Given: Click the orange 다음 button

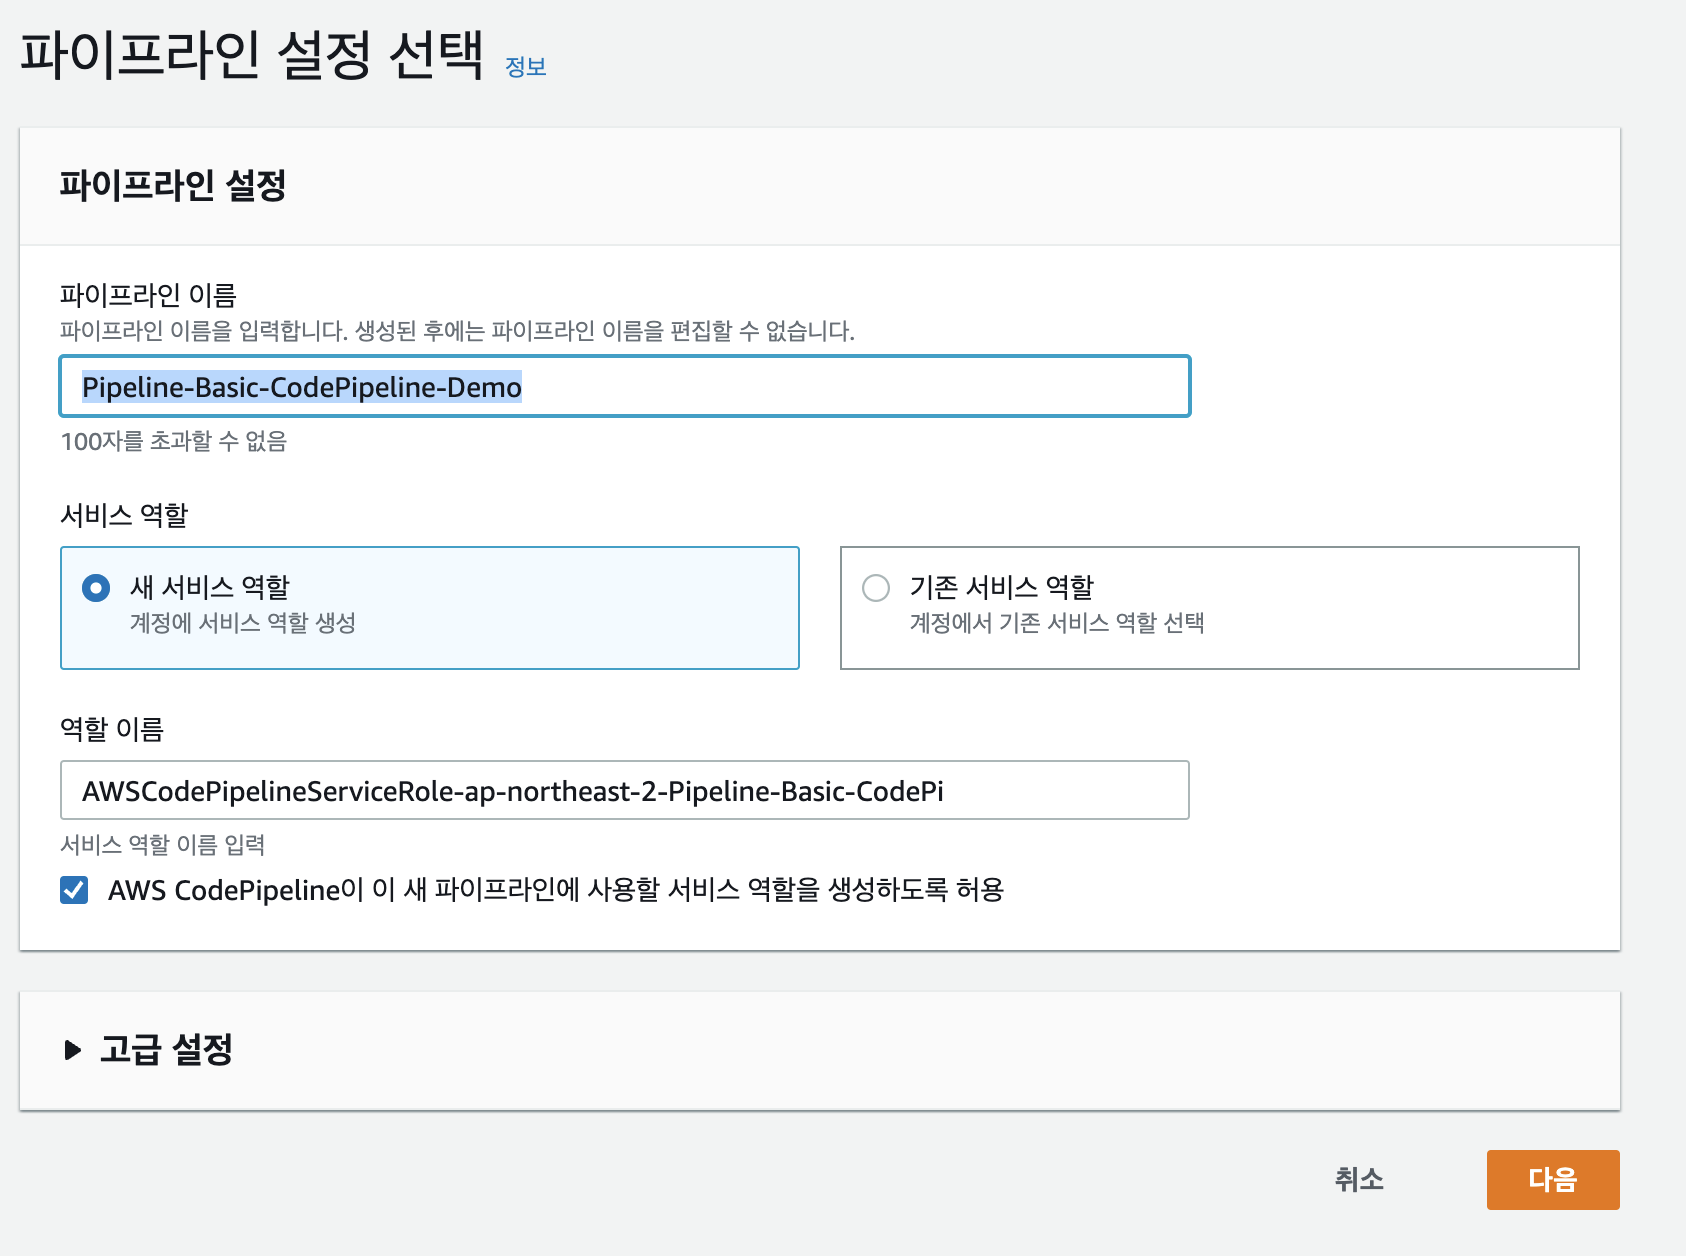Looking at the screenshot, I should [x=1553, y=1180].
